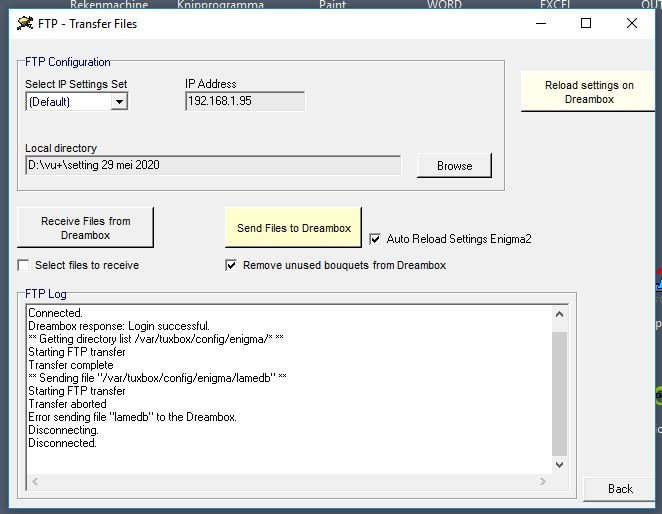Select 'Dreambox response: Login successful.' line

tap(119, 326)
